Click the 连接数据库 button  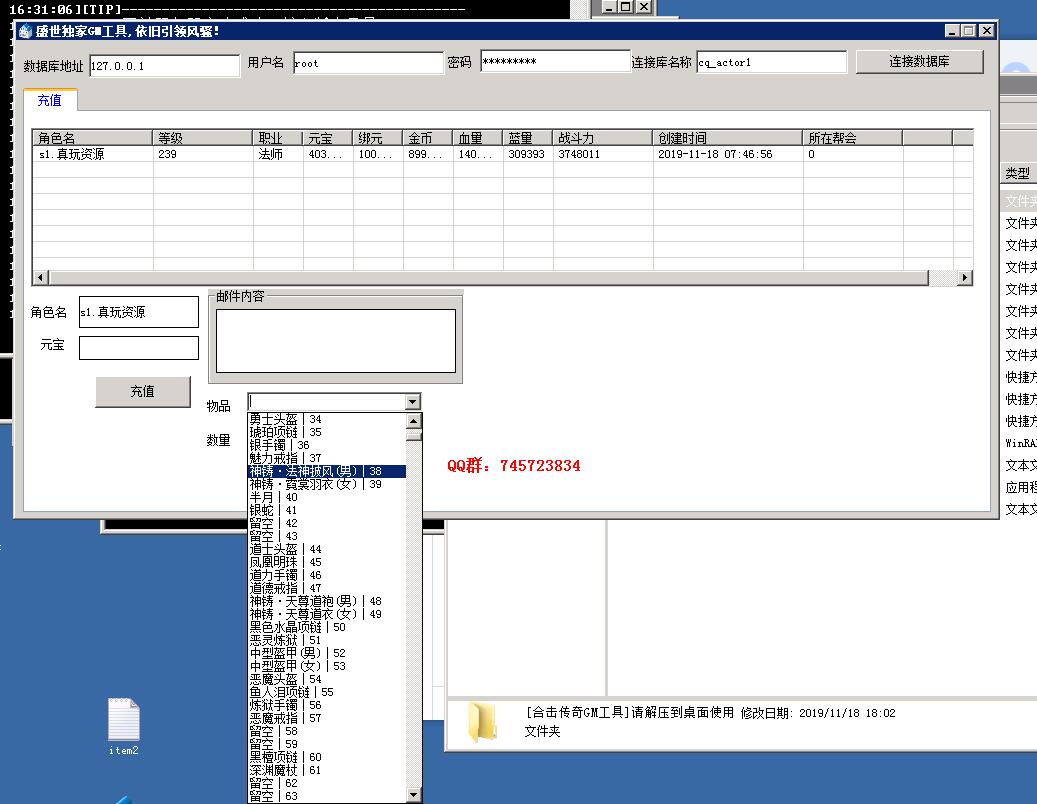click(919, 62)
